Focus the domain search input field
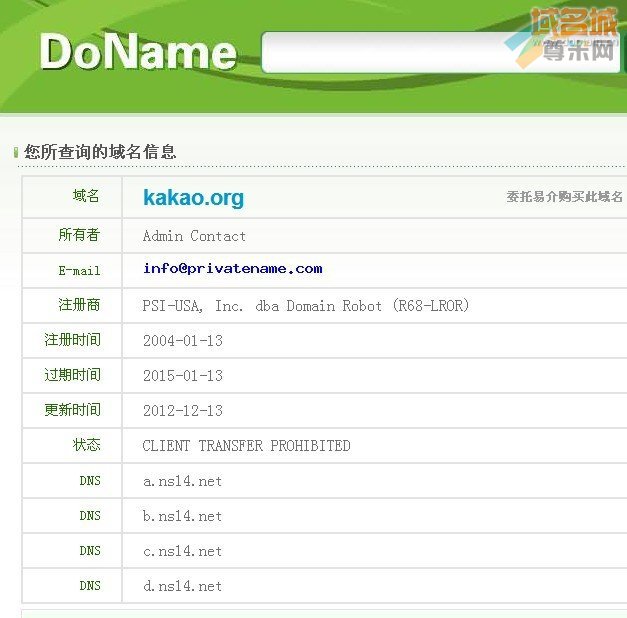This screenshot has width=627, height=618. coord(441,52)
